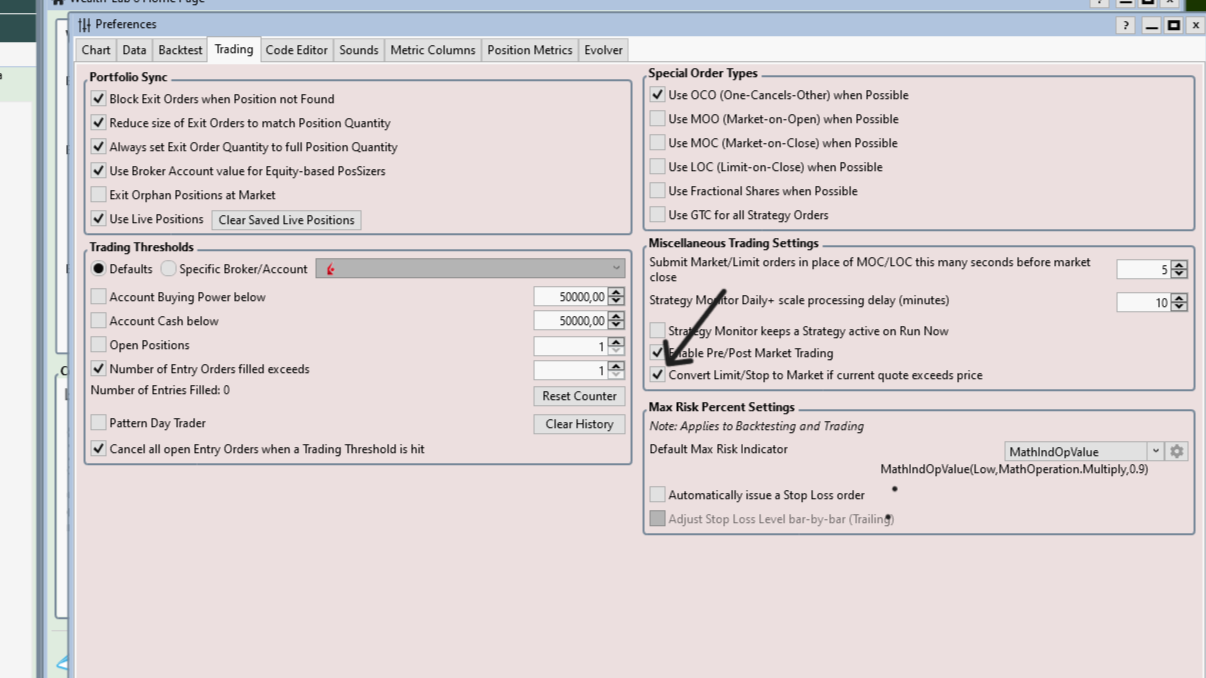Switch to the Backtest tab
This screenshot has height=678, width=1206.
(180, 50)
